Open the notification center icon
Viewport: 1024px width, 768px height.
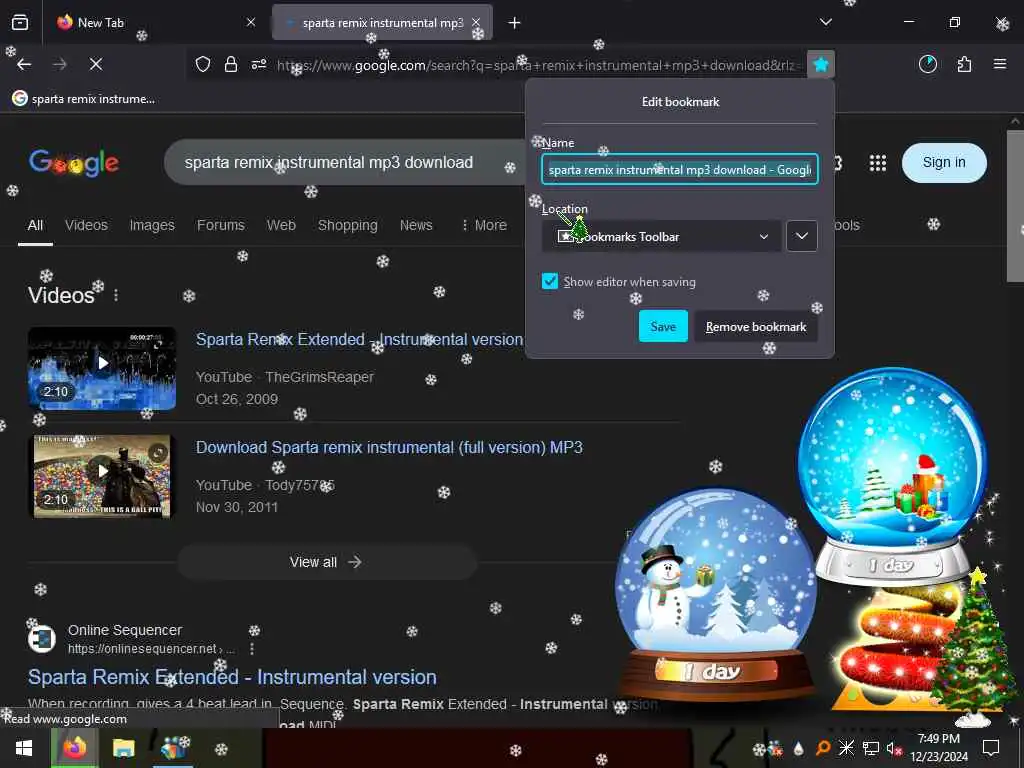coord(991,748)
